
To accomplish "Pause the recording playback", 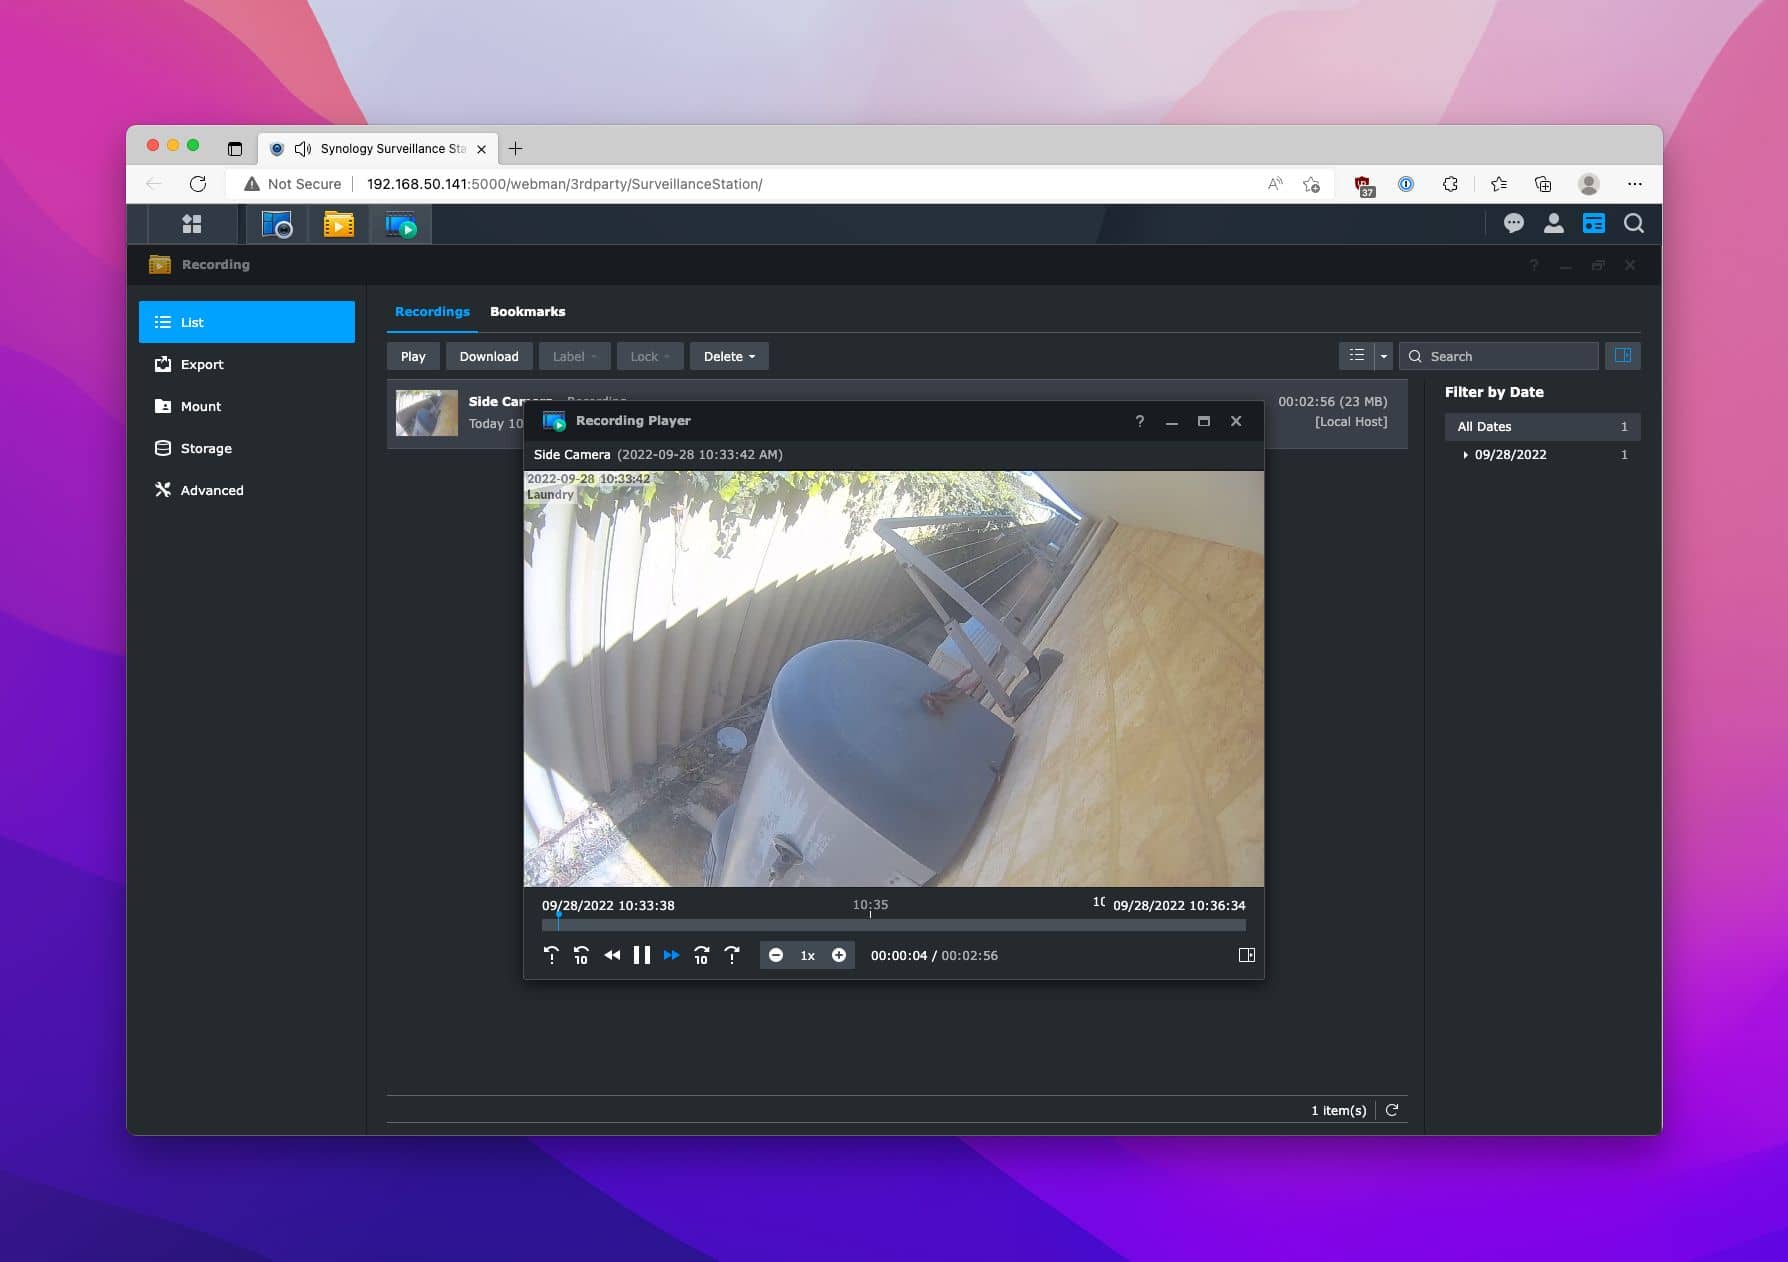I will pos(642,955).
